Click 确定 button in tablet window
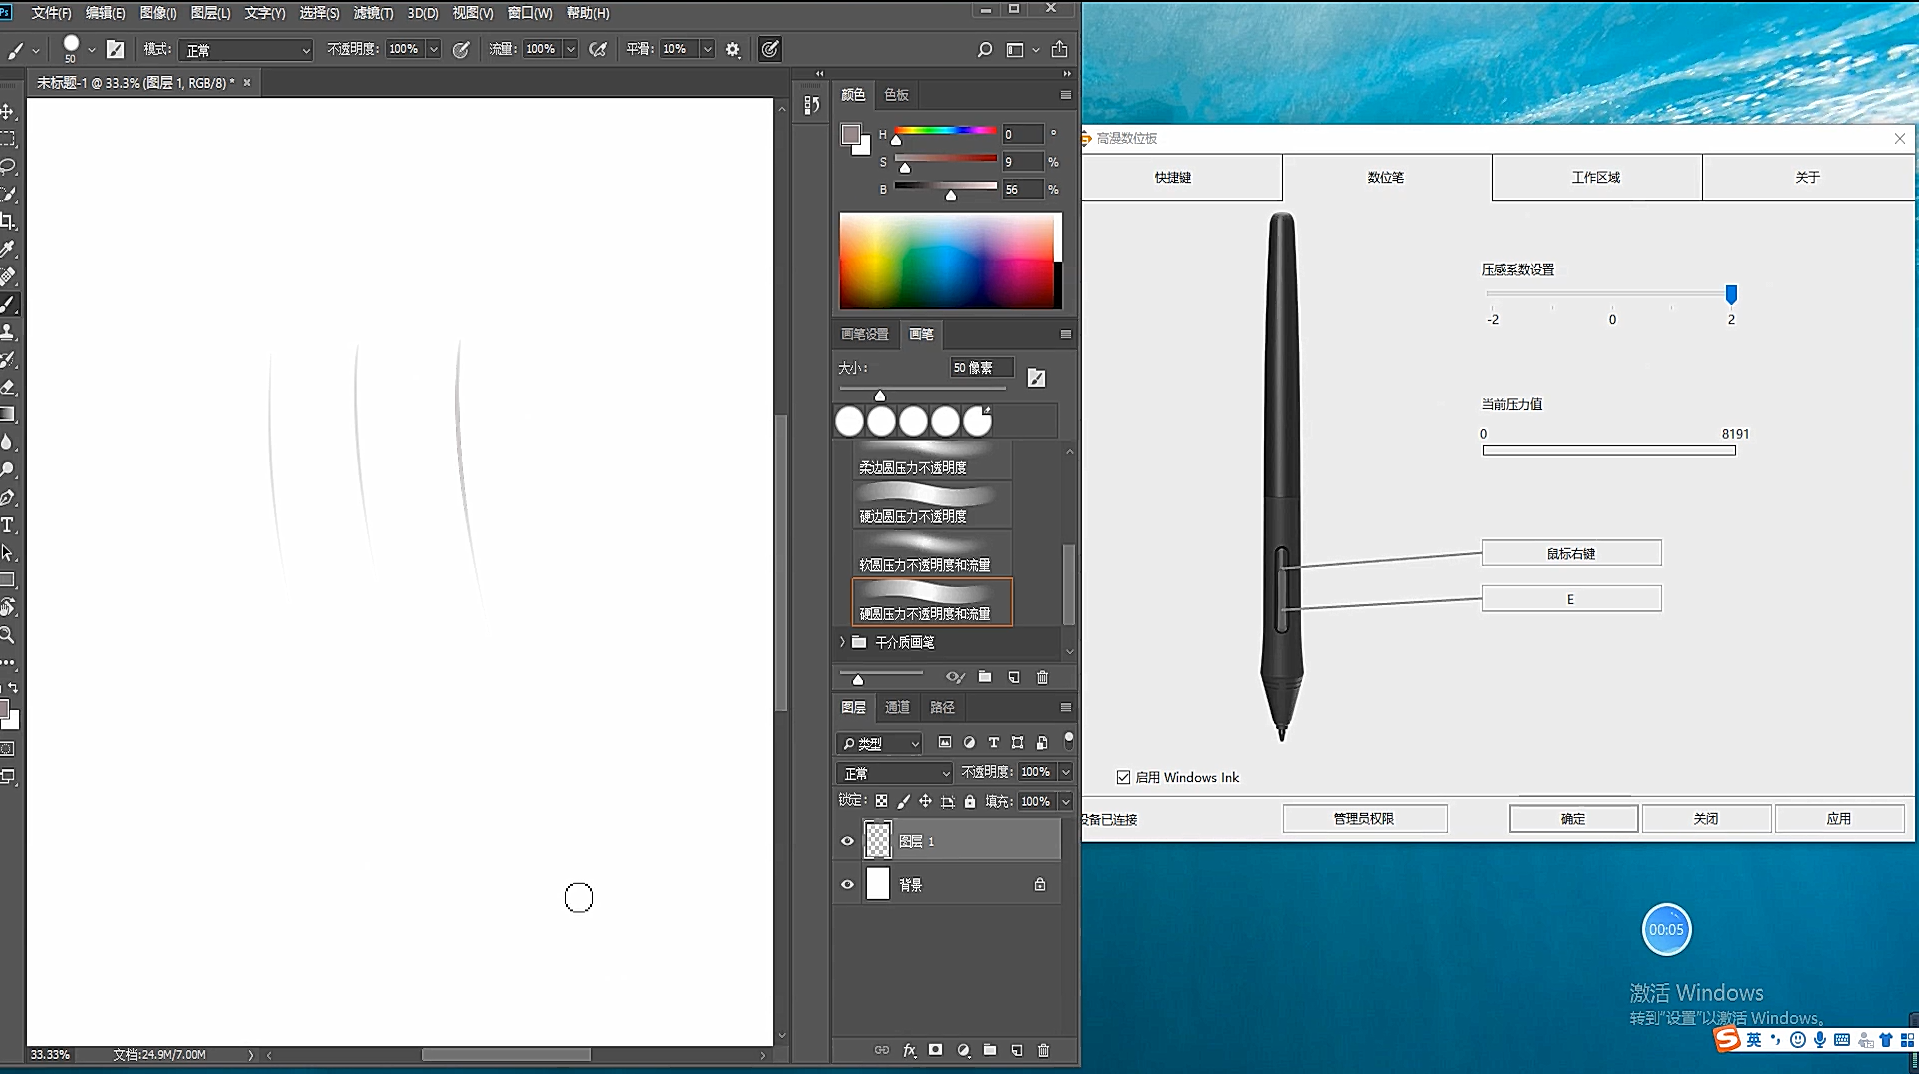Image resolution: width=1919 pixels, height=1074 pixels. click(x=1573, y=818)
